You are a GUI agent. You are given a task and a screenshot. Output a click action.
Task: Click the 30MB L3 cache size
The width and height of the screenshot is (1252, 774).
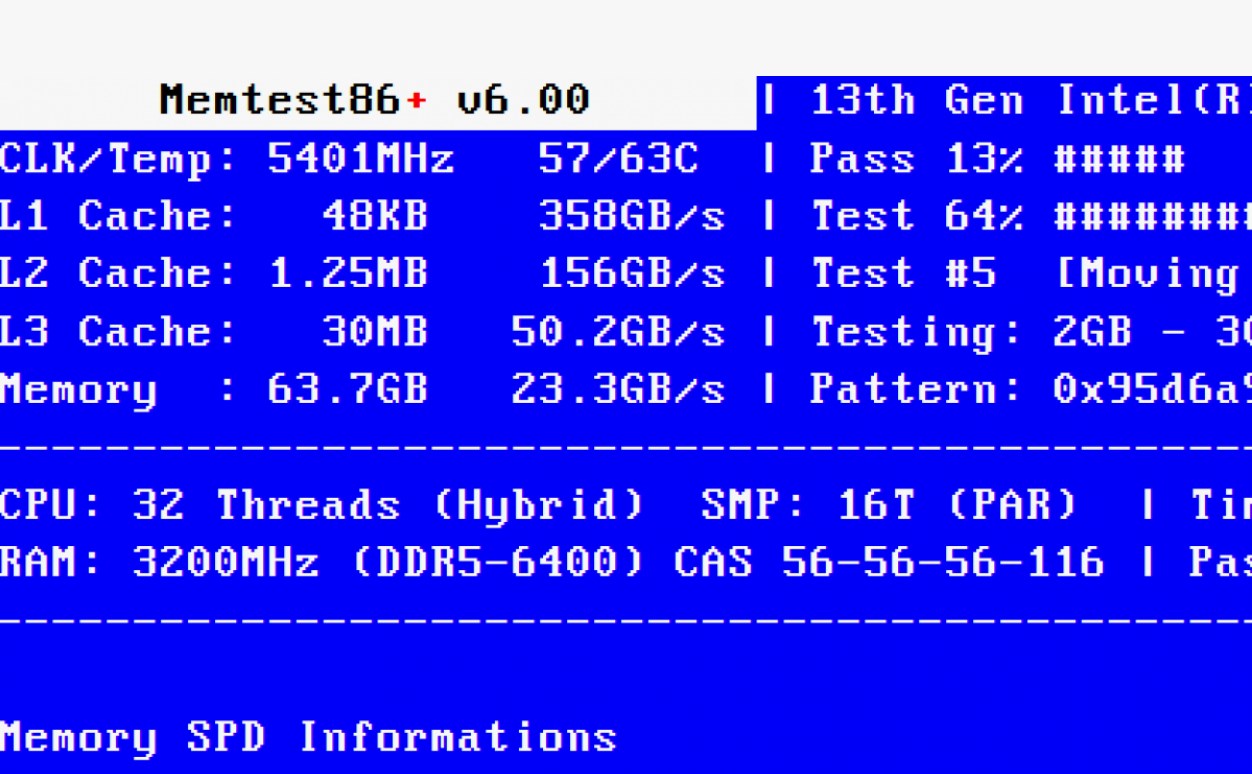[x=375, y=331]
